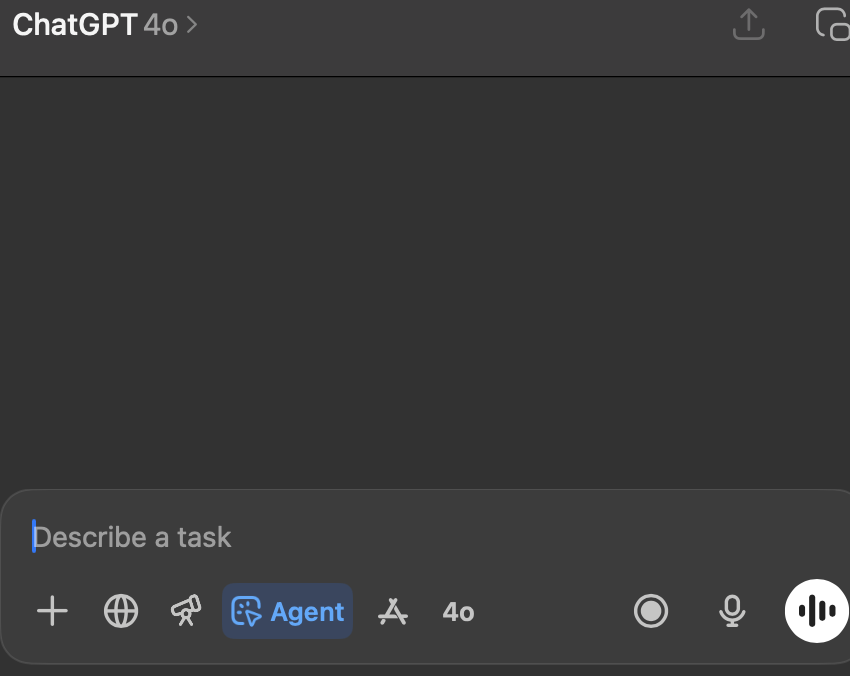This screenshot has height=676, width=850.
Task: Launch voice mode waveform button
Action: 816,611
